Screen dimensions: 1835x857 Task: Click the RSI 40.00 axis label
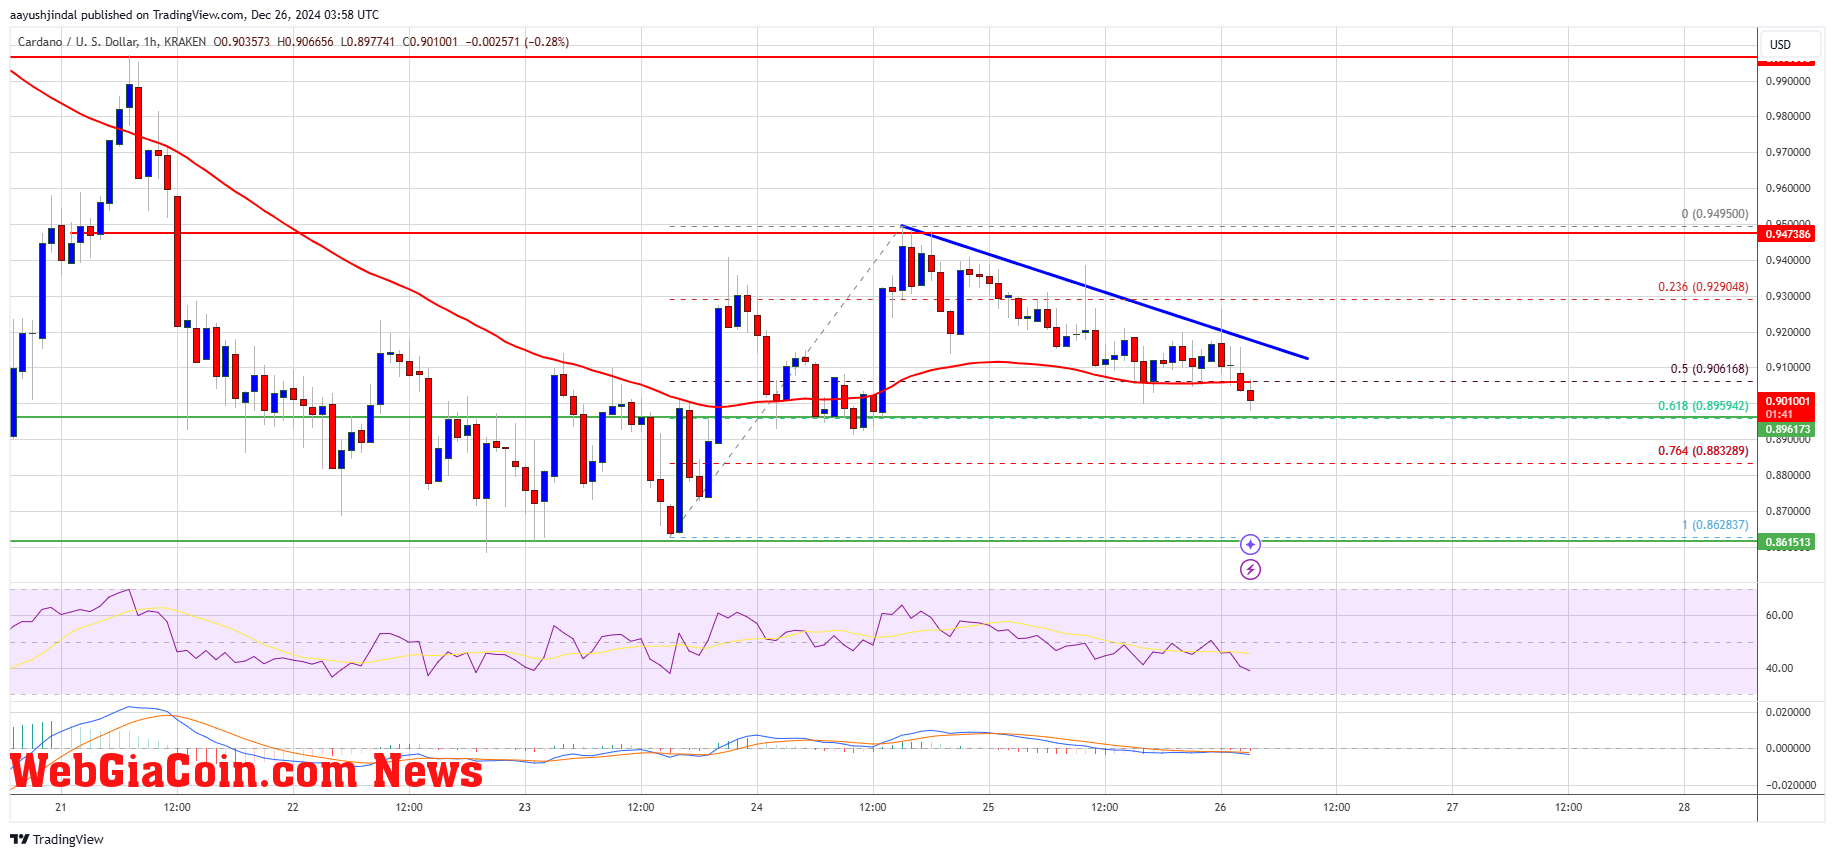pos(1779,669)
